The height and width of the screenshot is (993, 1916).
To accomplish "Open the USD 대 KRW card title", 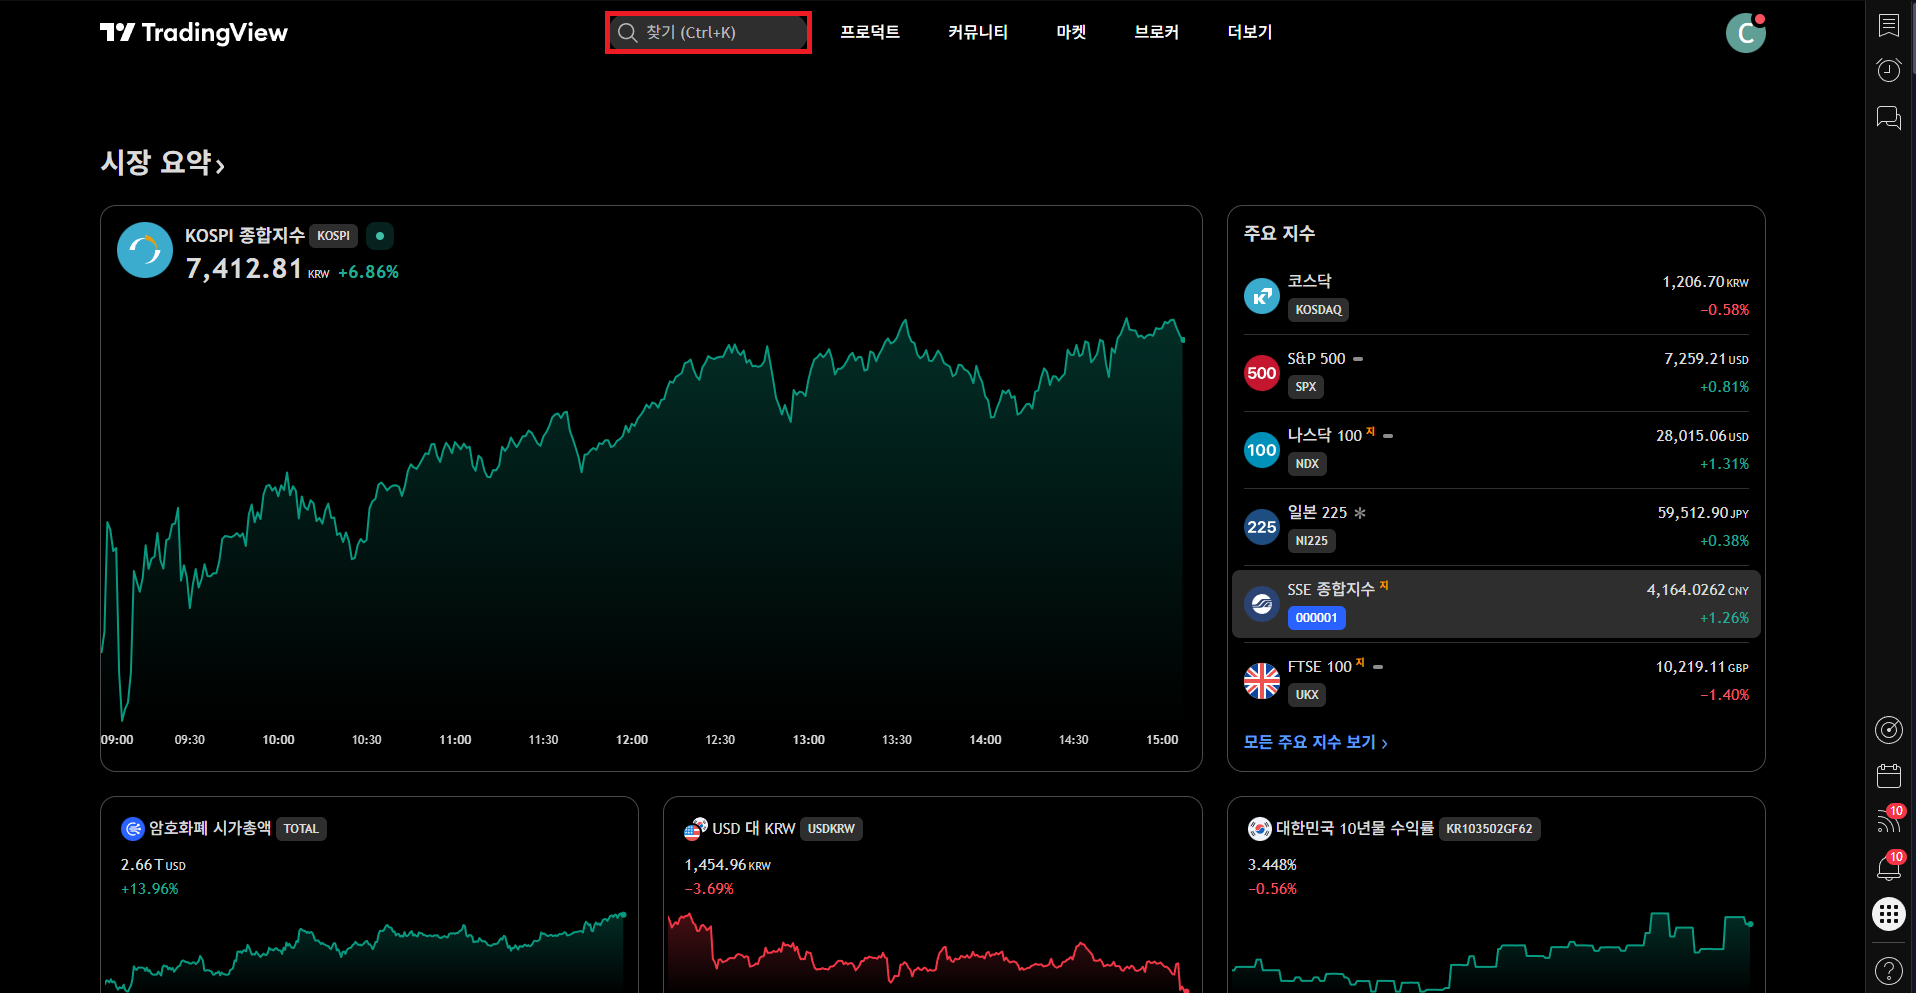I will (754, 828).
